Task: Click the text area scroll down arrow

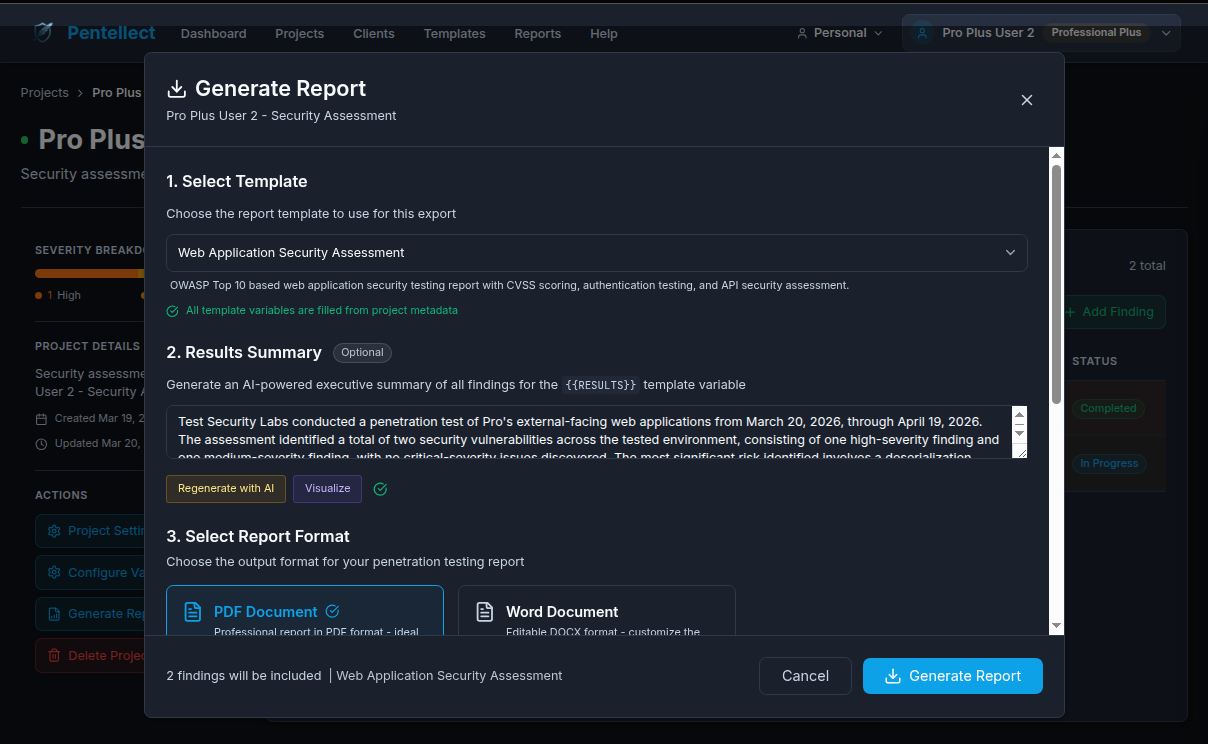Action: tap(1019, 433)
